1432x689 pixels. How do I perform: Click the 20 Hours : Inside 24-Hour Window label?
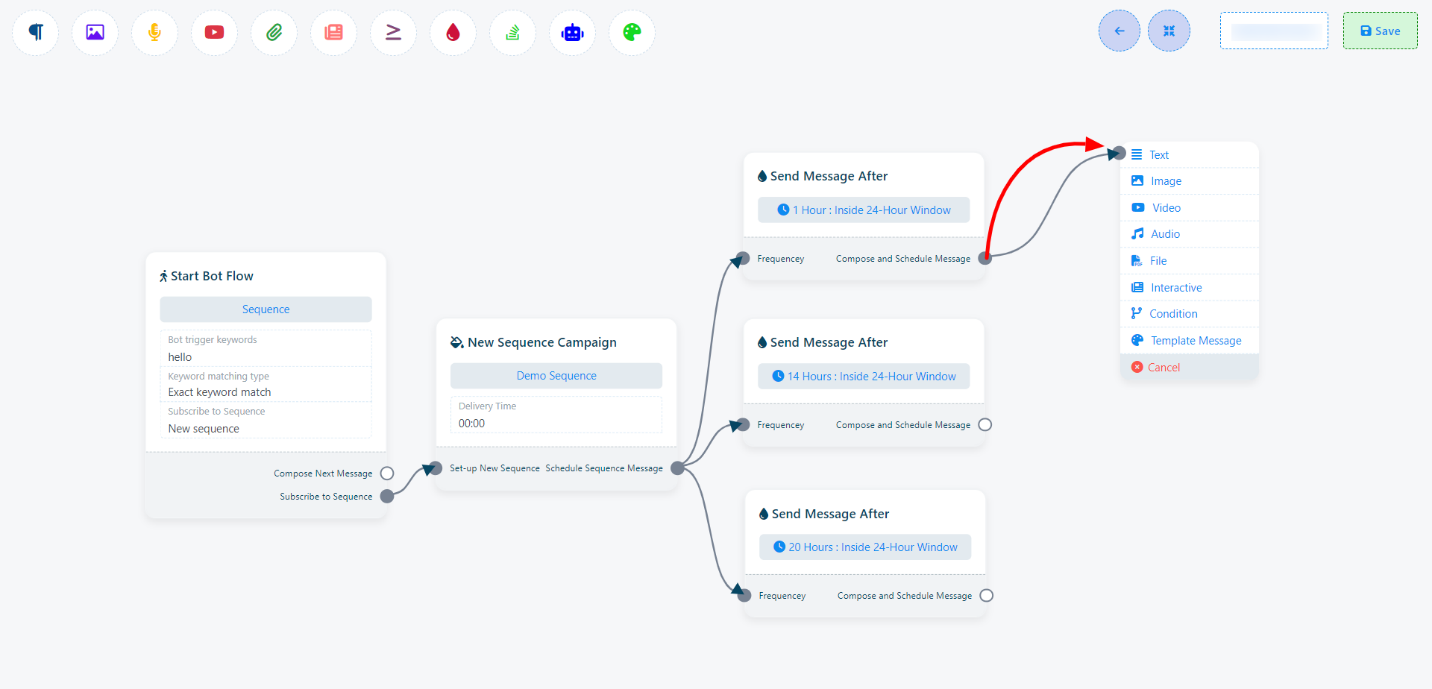pos(865,548)
